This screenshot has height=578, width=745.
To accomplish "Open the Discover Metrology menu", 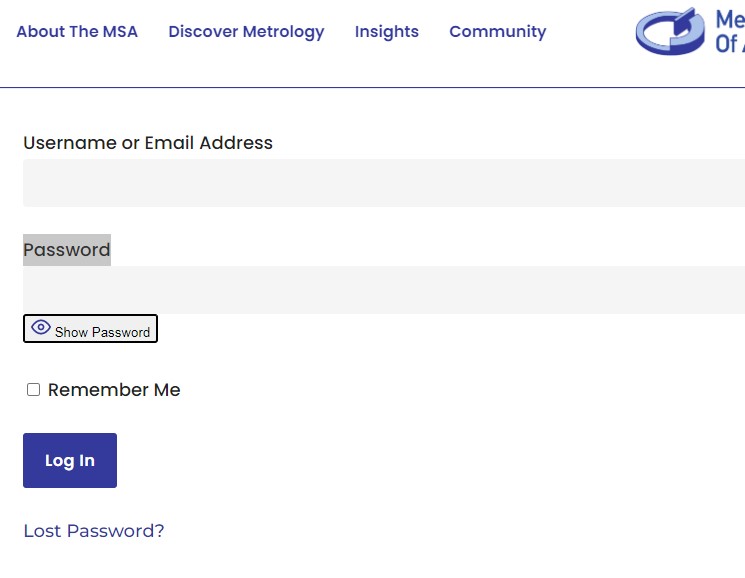I will (246, 32).
